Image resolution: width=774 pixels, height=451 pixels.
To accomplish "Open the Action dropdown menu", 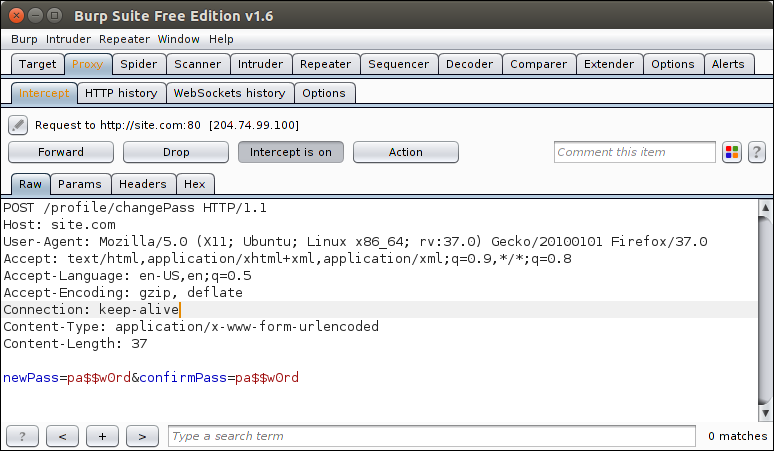I will [406, 152].
